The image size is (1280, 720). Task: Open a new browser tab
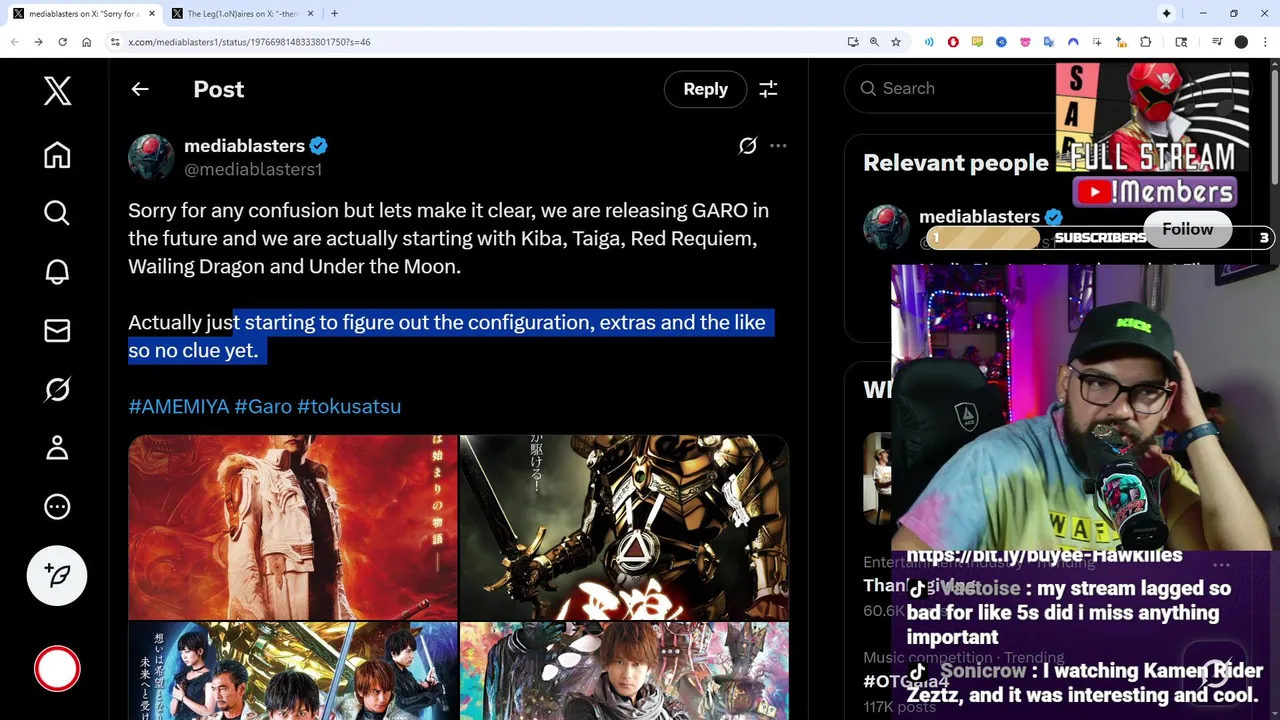(x=334, y=13)
